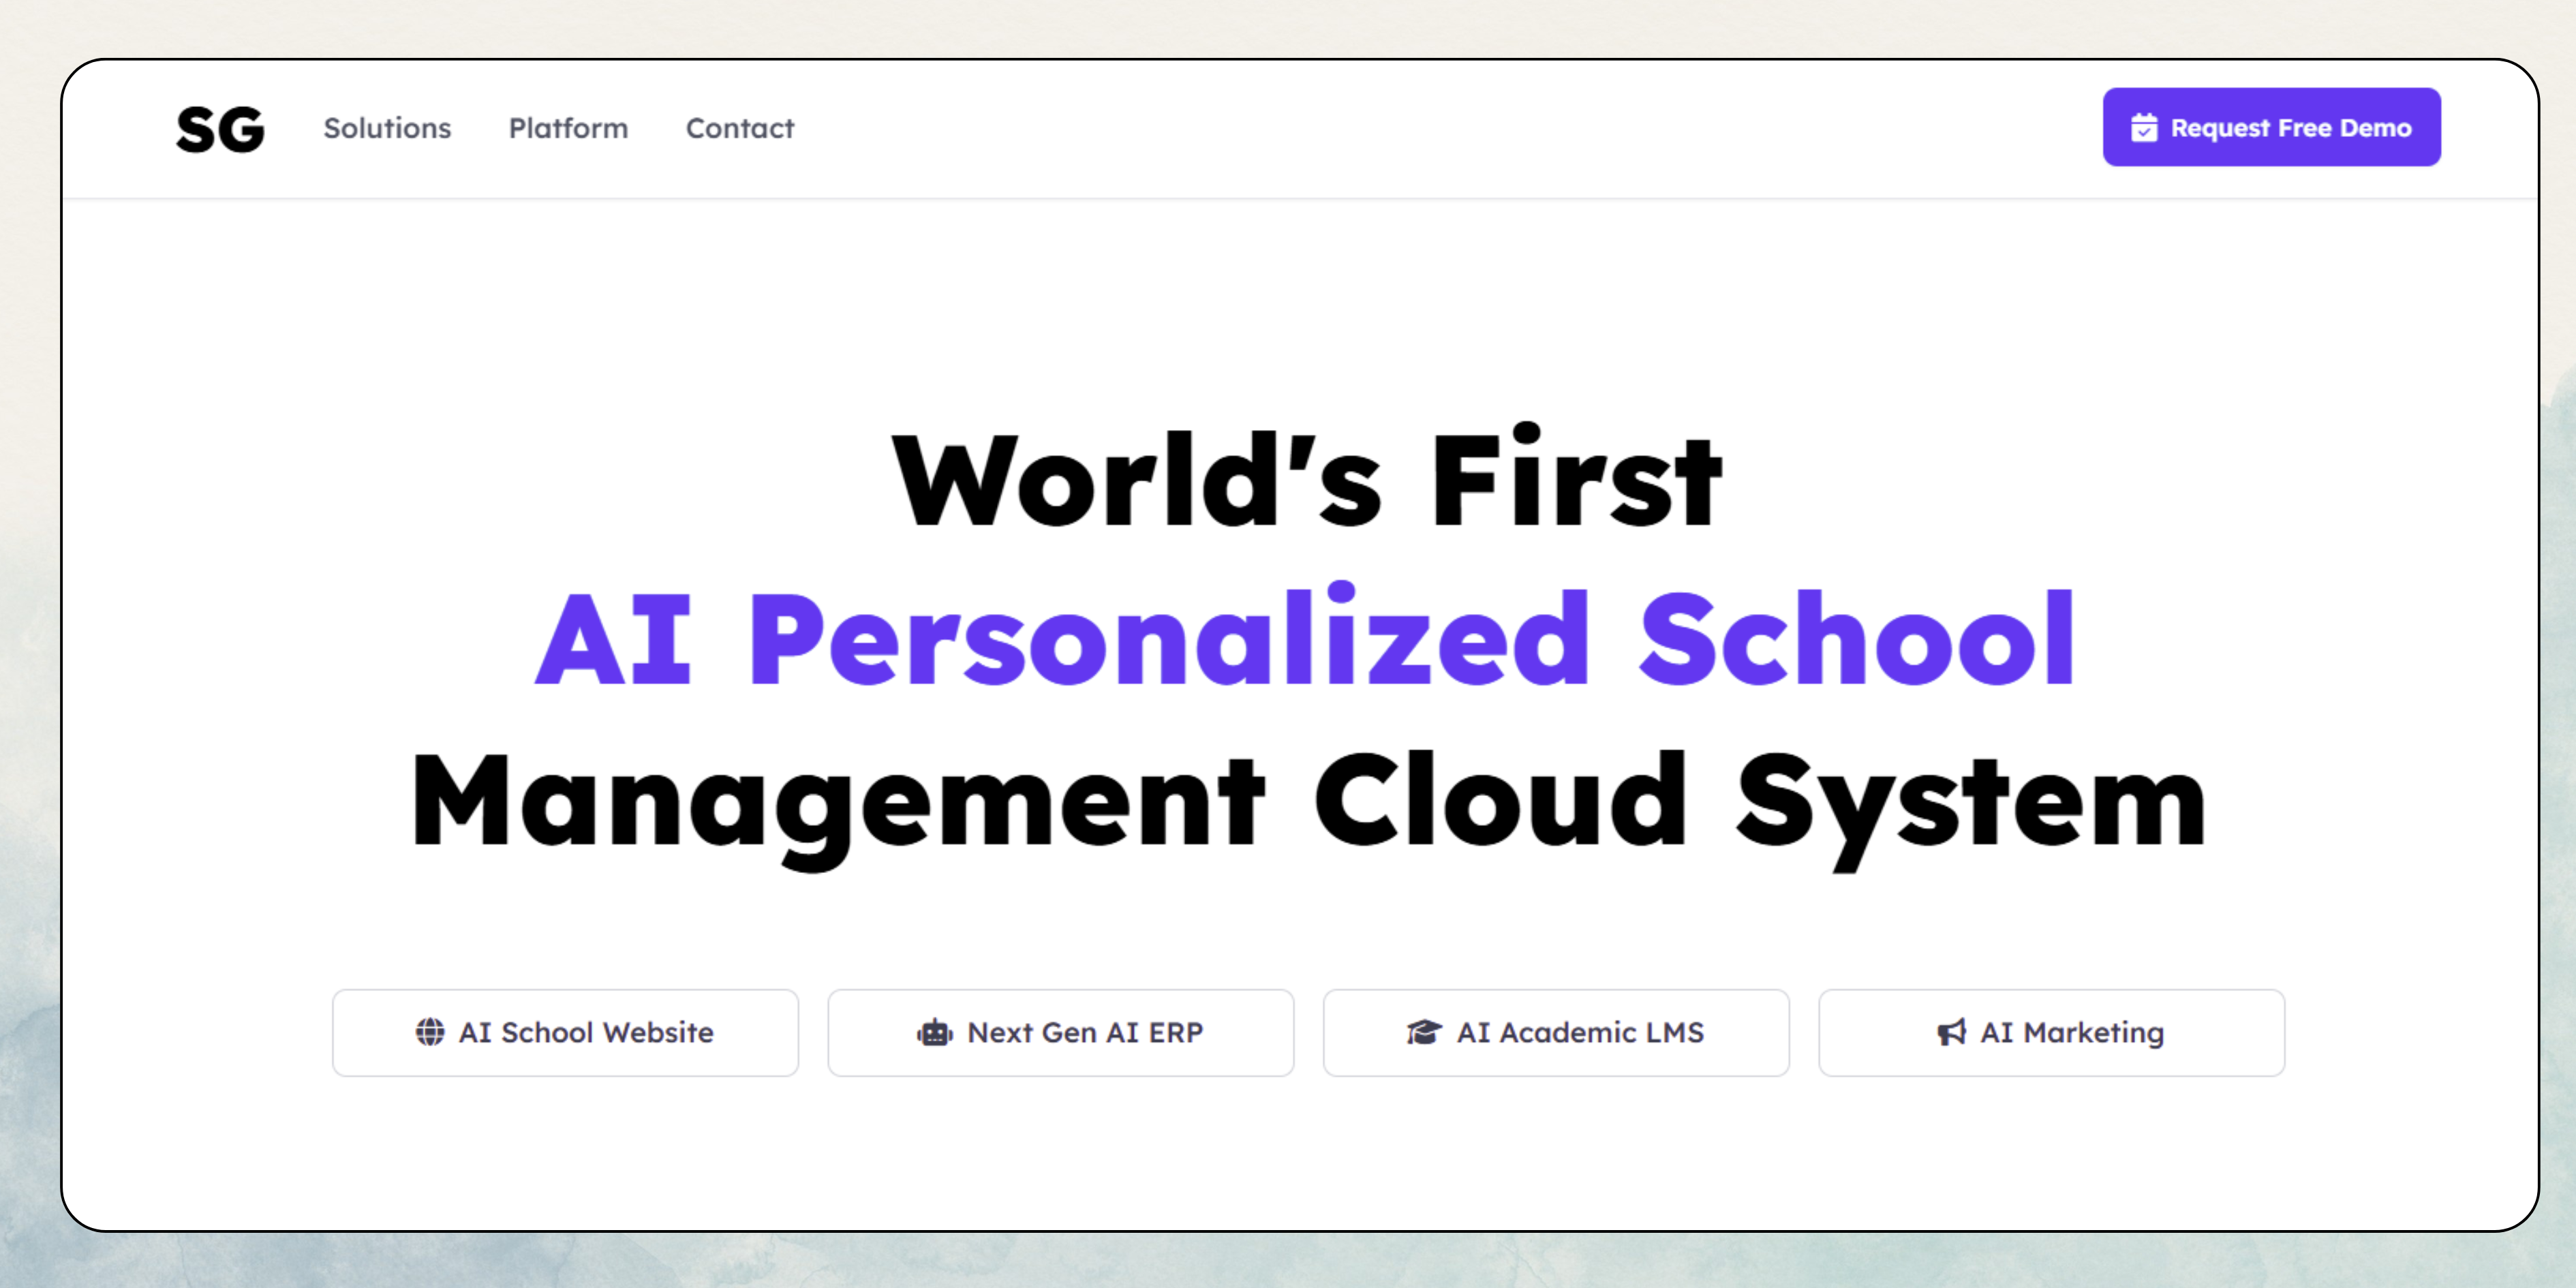Open the Platform menu

(567, 128)
